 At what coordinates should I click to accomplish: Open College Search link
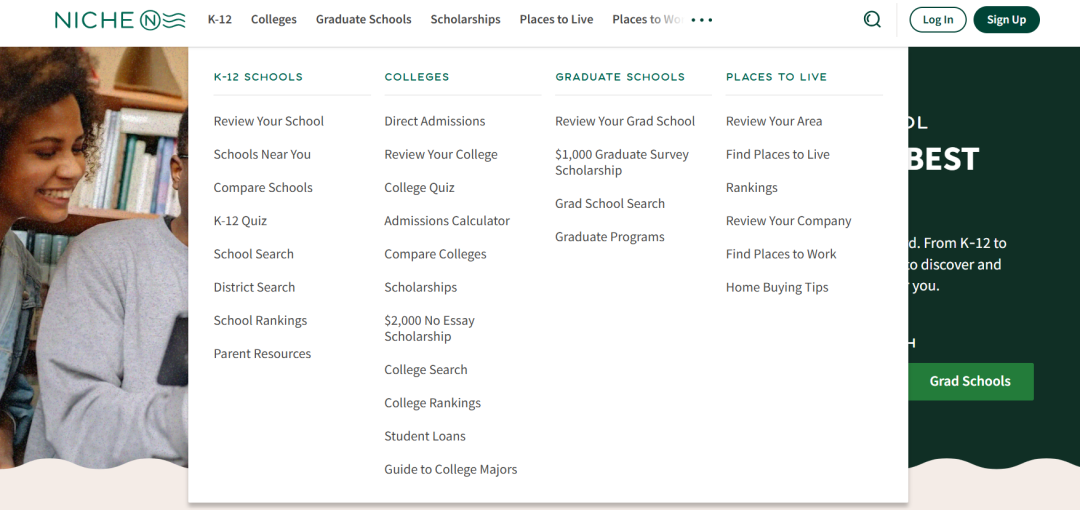point(426,369)
